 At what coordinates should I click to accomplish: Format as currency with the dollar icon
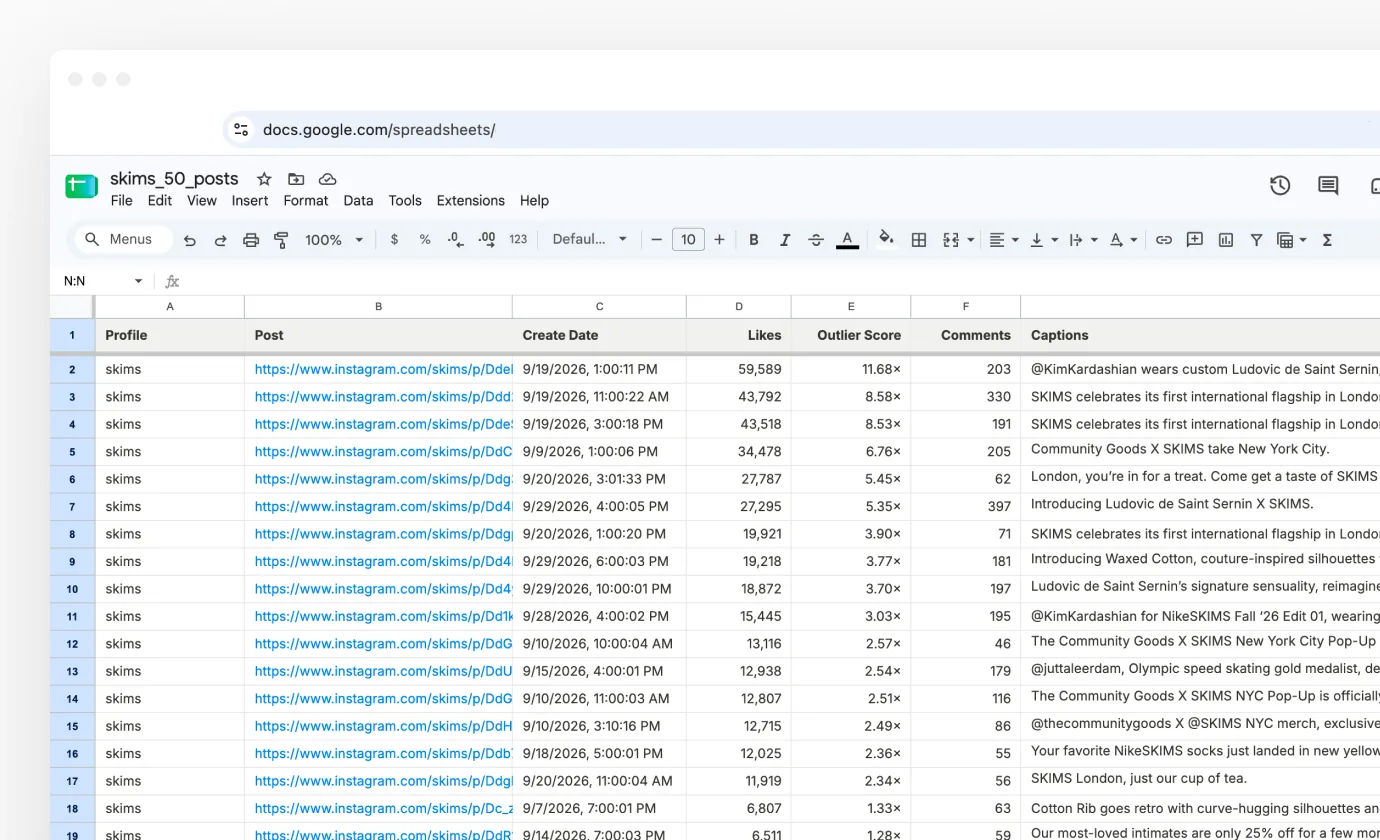pos(394,240)
